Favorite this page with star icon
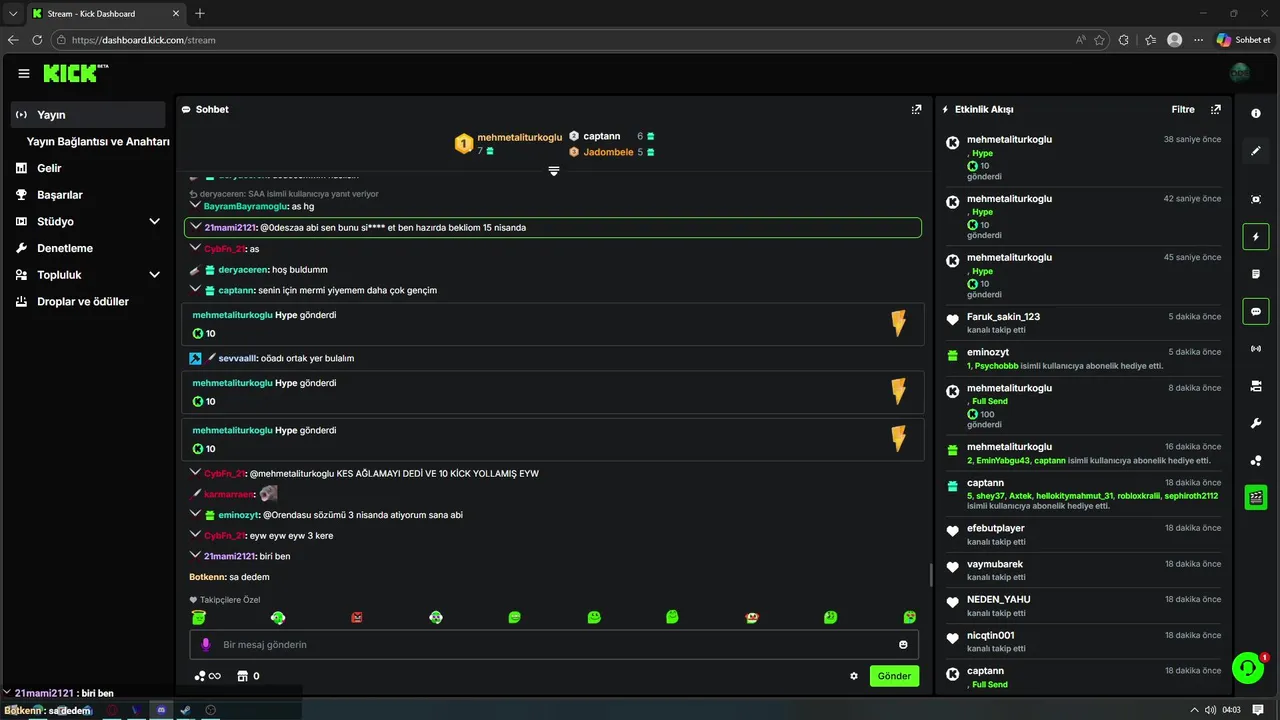Viewport: 1280px width, 720px height. point(1099,40)
